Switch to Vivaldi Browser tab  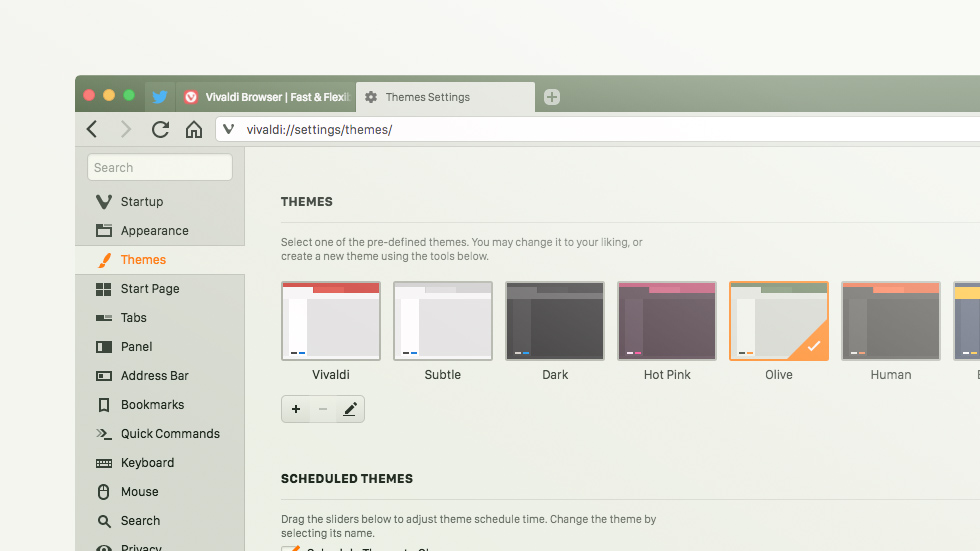click(x=266, y=97)
